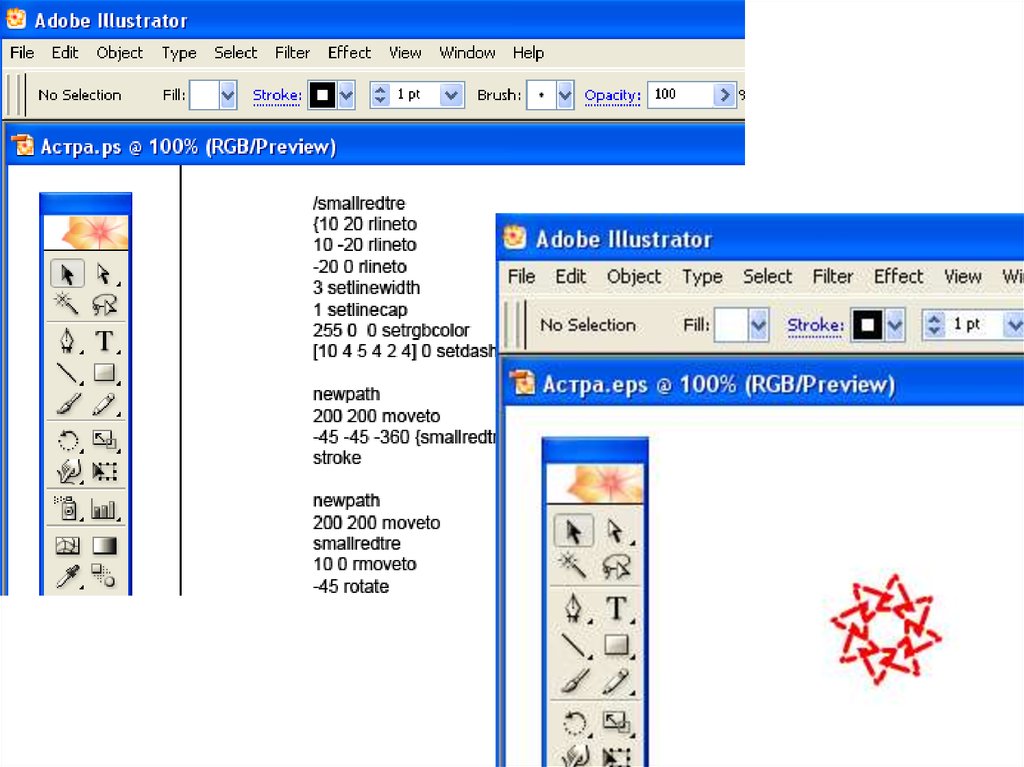Click the Opacity value field showing 100
This screenshot has width=1024, height=767.
coord(680,95)
